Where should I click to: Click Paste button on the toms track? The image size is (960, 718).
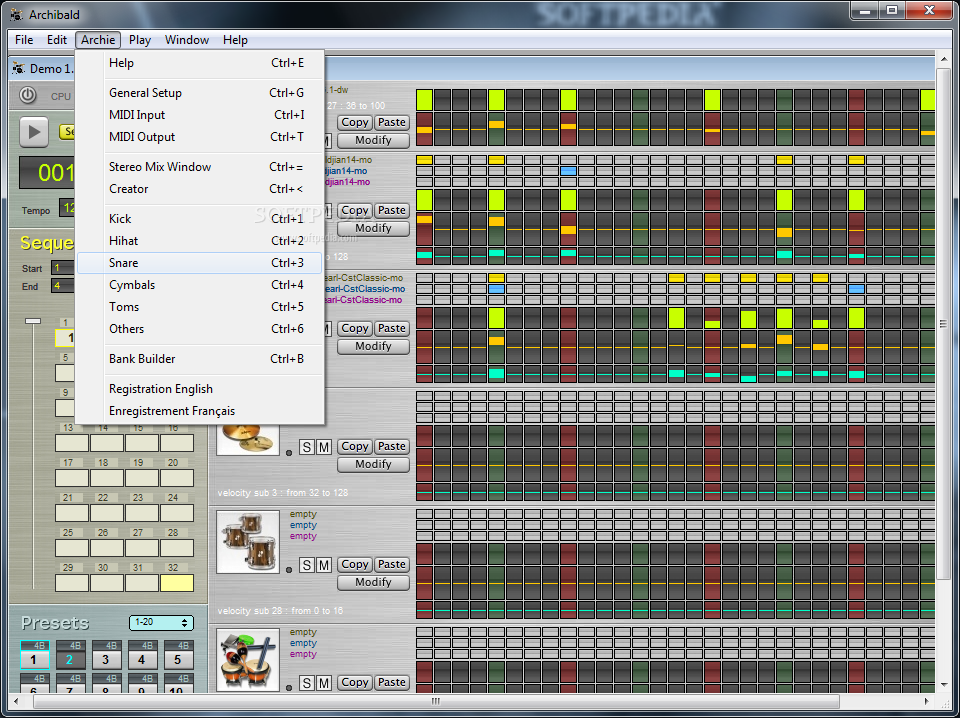point(391,564)
